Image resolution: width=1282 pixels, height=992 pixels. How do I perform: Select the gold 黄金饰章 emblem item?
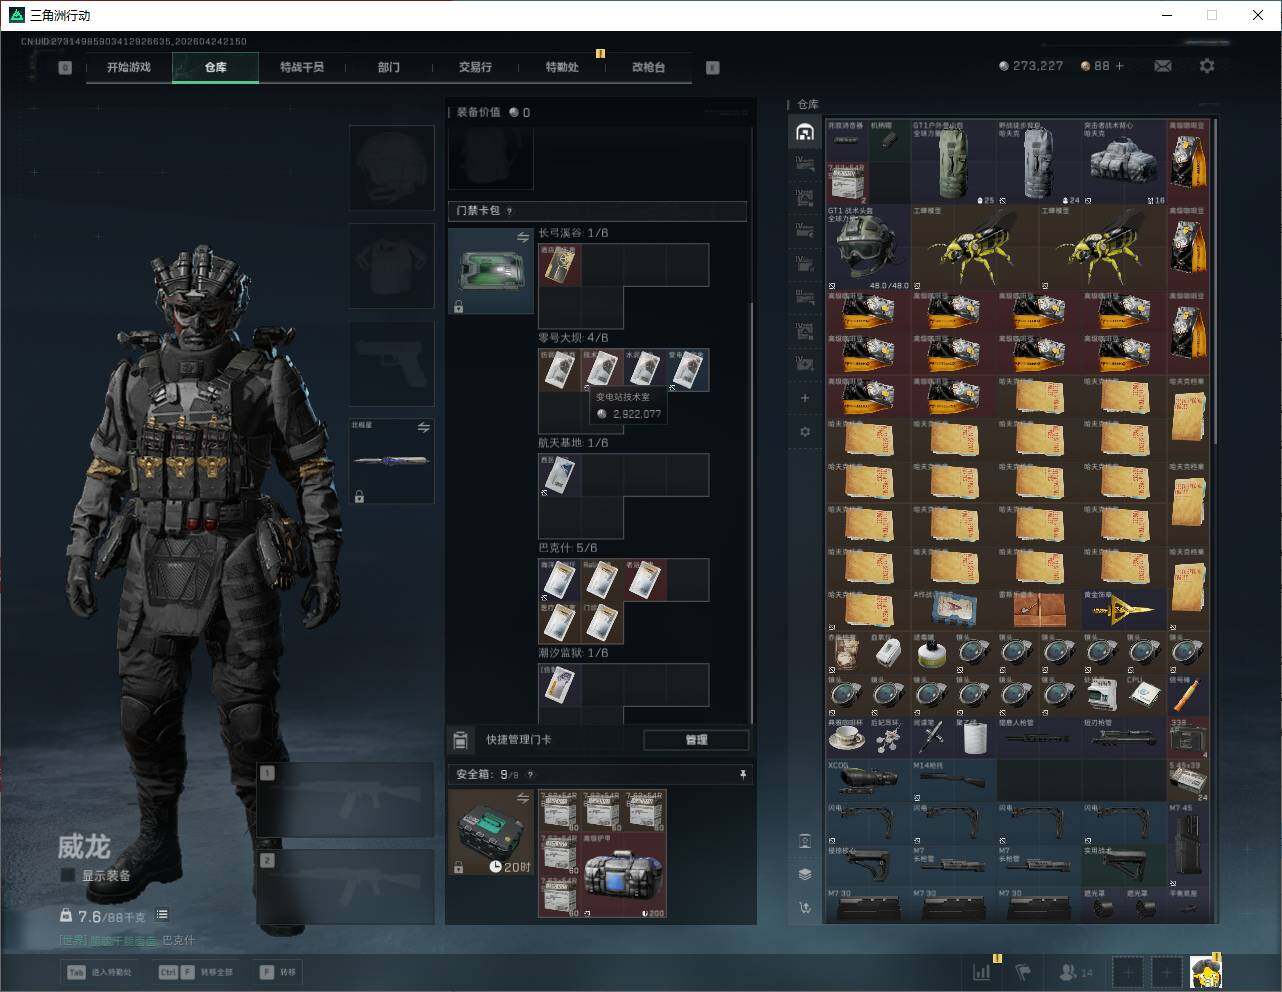click(x=1124, y=610)
